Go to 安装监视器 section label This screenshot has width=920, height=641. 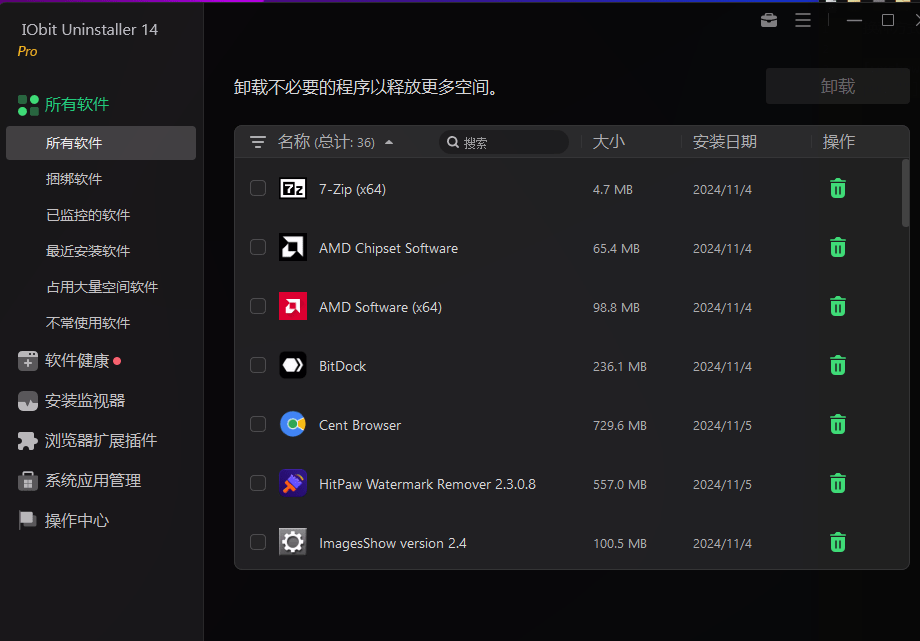tap(85, 400)
